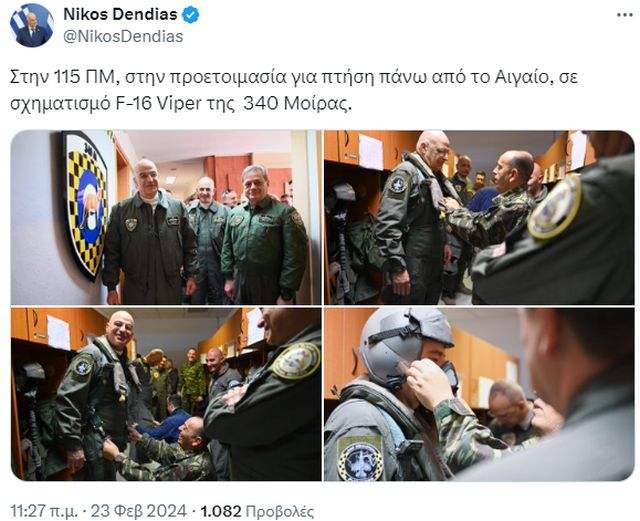This screenshot has height=521, width=640.
Task: Open the @NikosDendias handle link
Action: click(123, 37)
